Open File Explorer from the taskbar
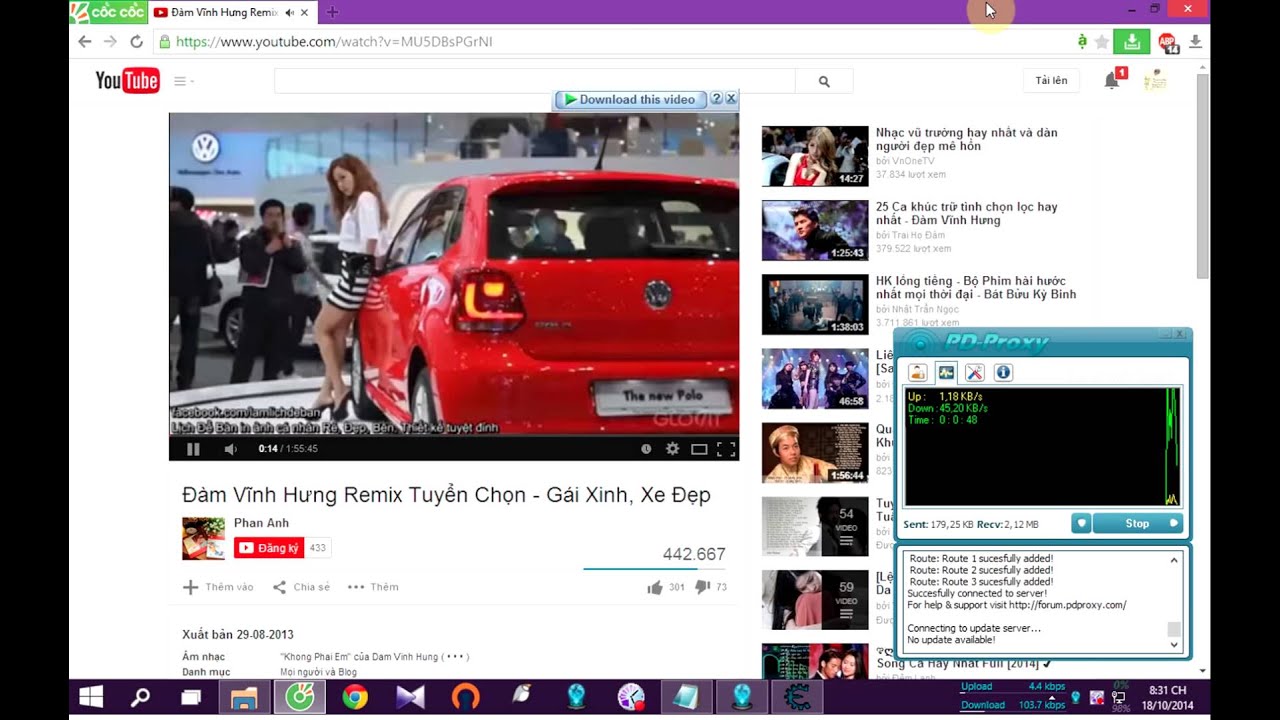The width and height of the screenshot is (1280, 720). click(244, 697)
